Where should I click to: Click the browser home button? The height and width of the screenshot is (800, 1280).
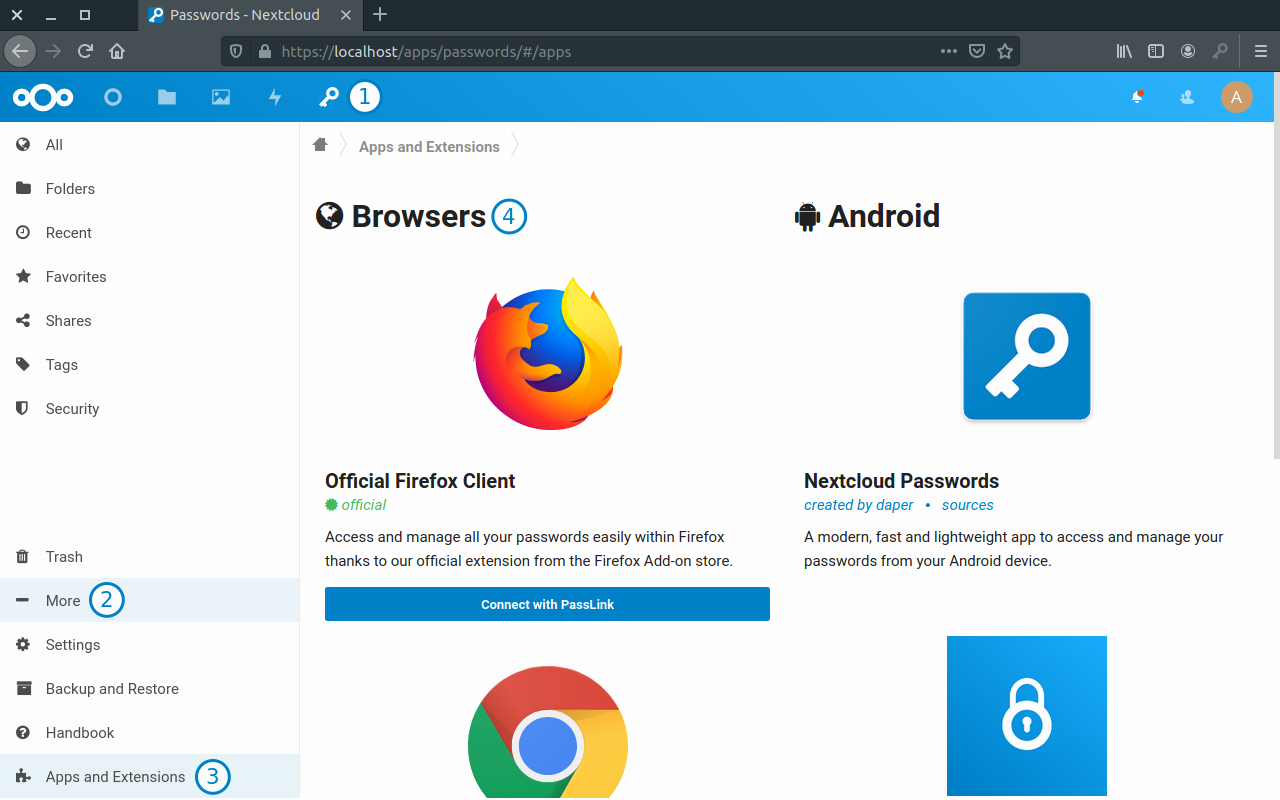tap(117, 51)
